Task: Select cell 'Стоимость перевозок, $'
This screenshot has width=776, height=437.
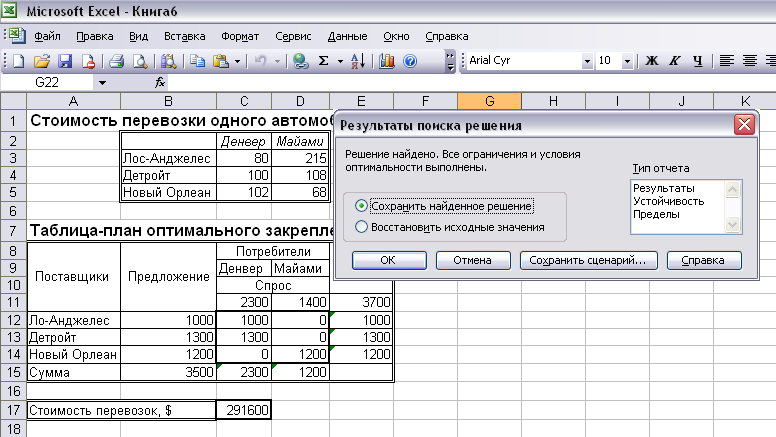Action: [x=121, y=410]
